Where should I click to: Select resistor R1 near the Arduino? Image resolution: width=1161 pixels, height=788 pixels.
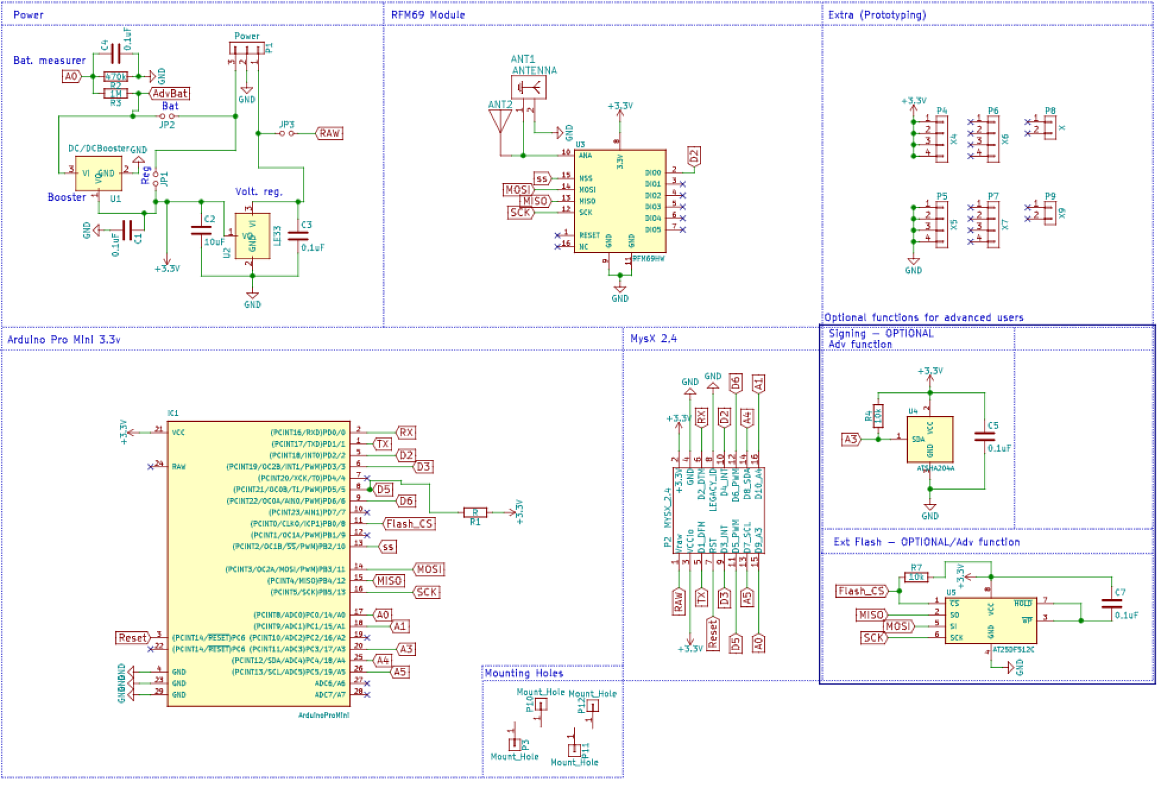[475, 511]
